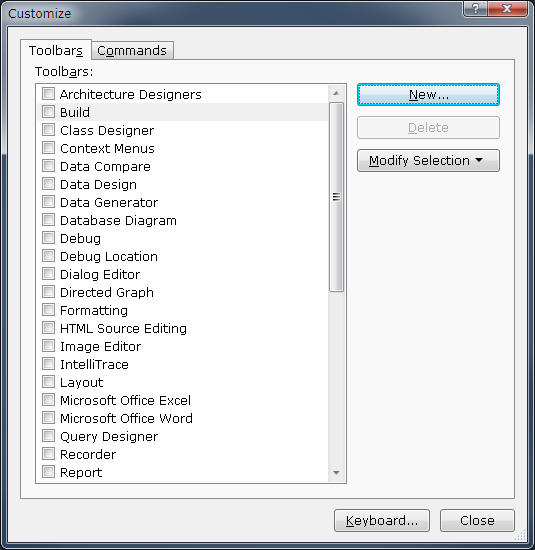The image size is (535, 550).
Task: Tick the Class Designer checkbox
Action: (x=48, y=130)
